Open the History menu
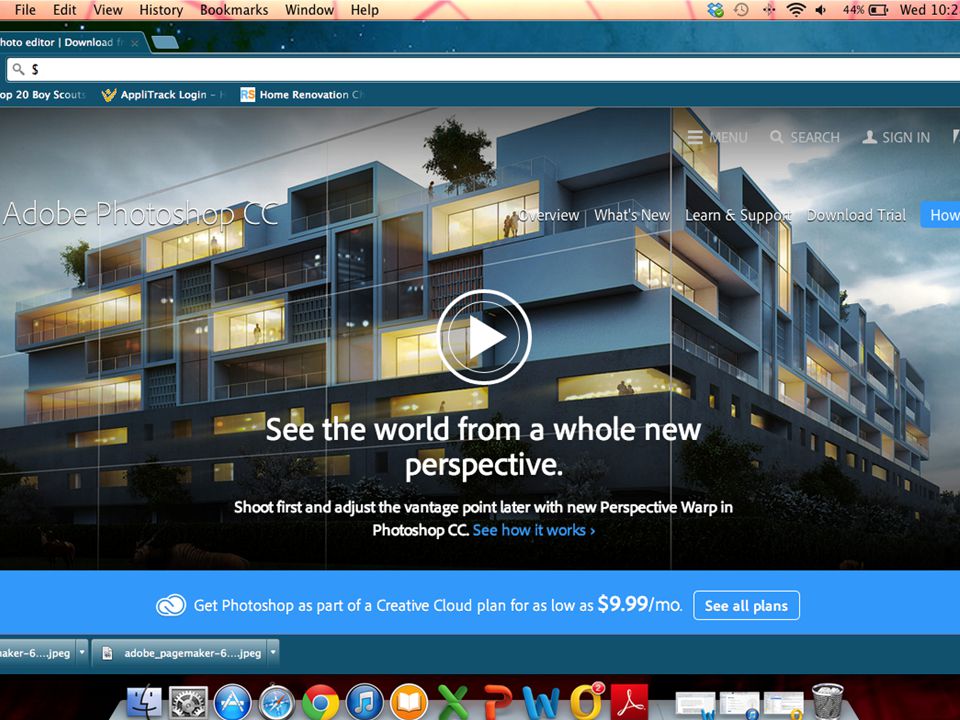The width and height of the screenshot is (960, 720). click(x=161, y=10)
